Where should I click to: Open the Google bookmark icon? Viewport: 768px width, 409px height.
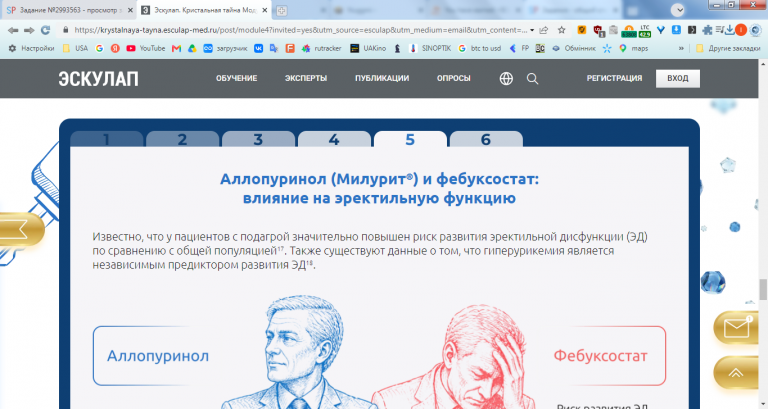point(99,48)
